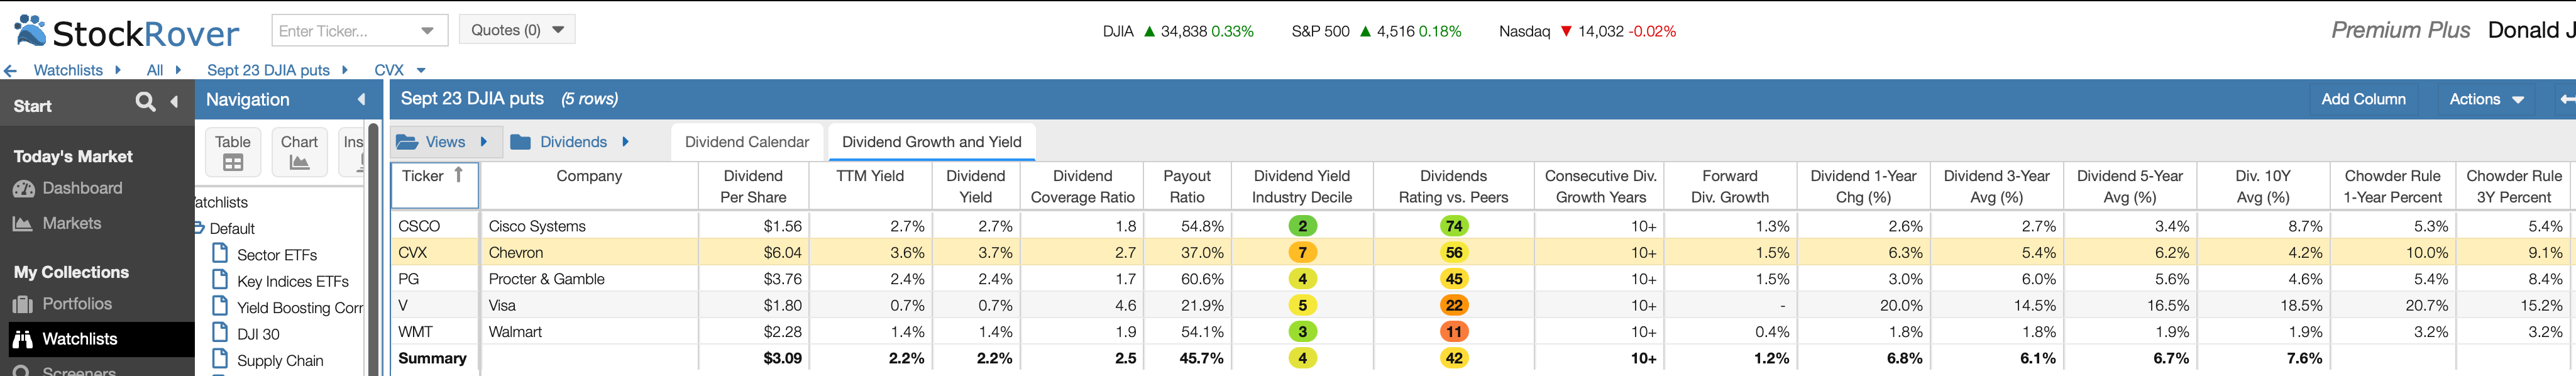Sort by Dividend Yield Industry Decile header
Image resolution: width=2576 pixels, height=376 pixels.
(x=1301, y=186)
